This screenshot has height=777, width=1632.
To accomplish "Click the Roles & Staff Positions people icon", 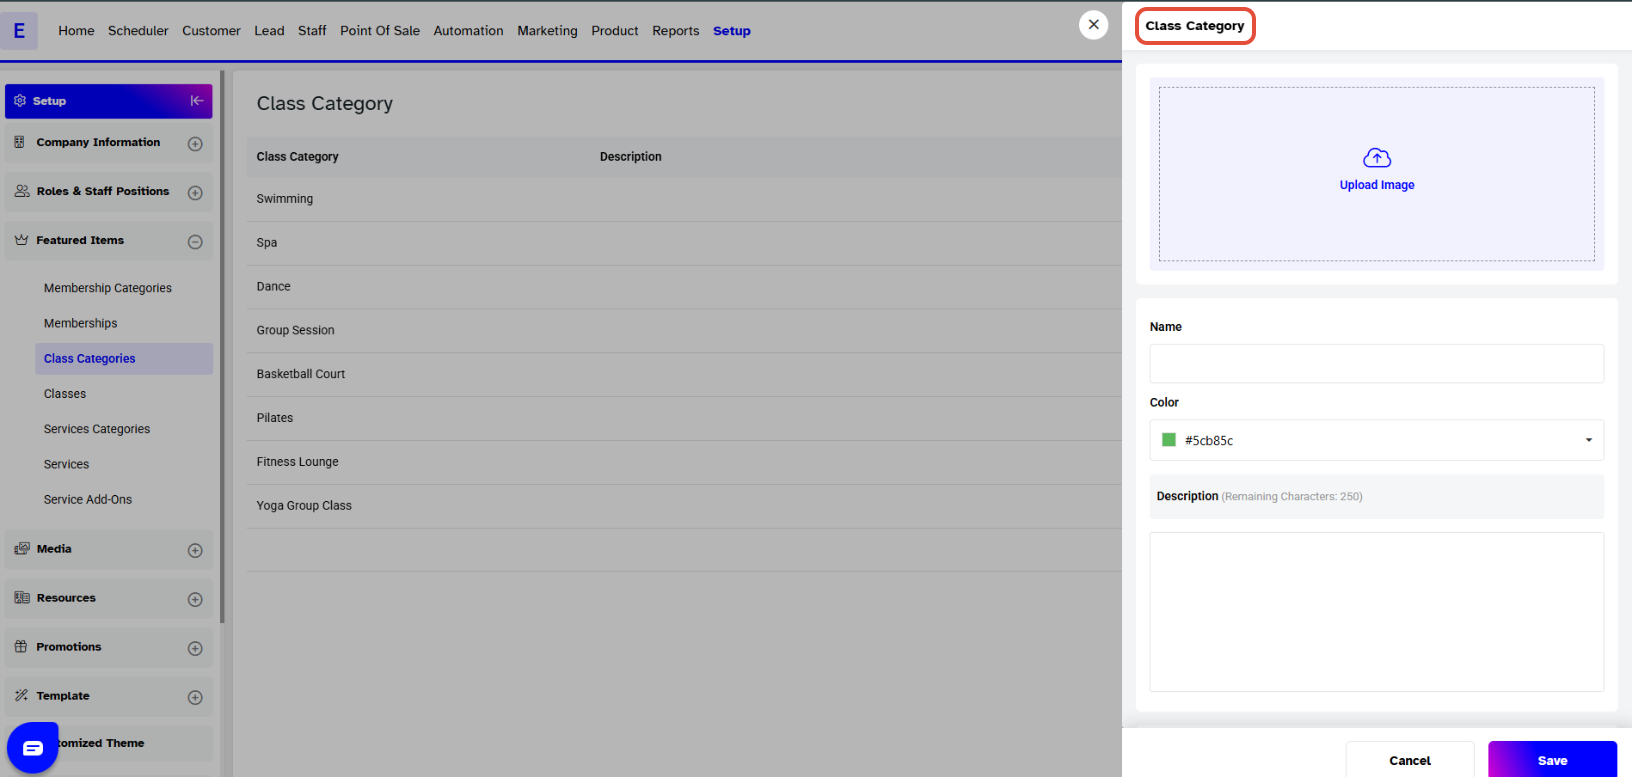I will pyautogui.click(x=21, y=191).
